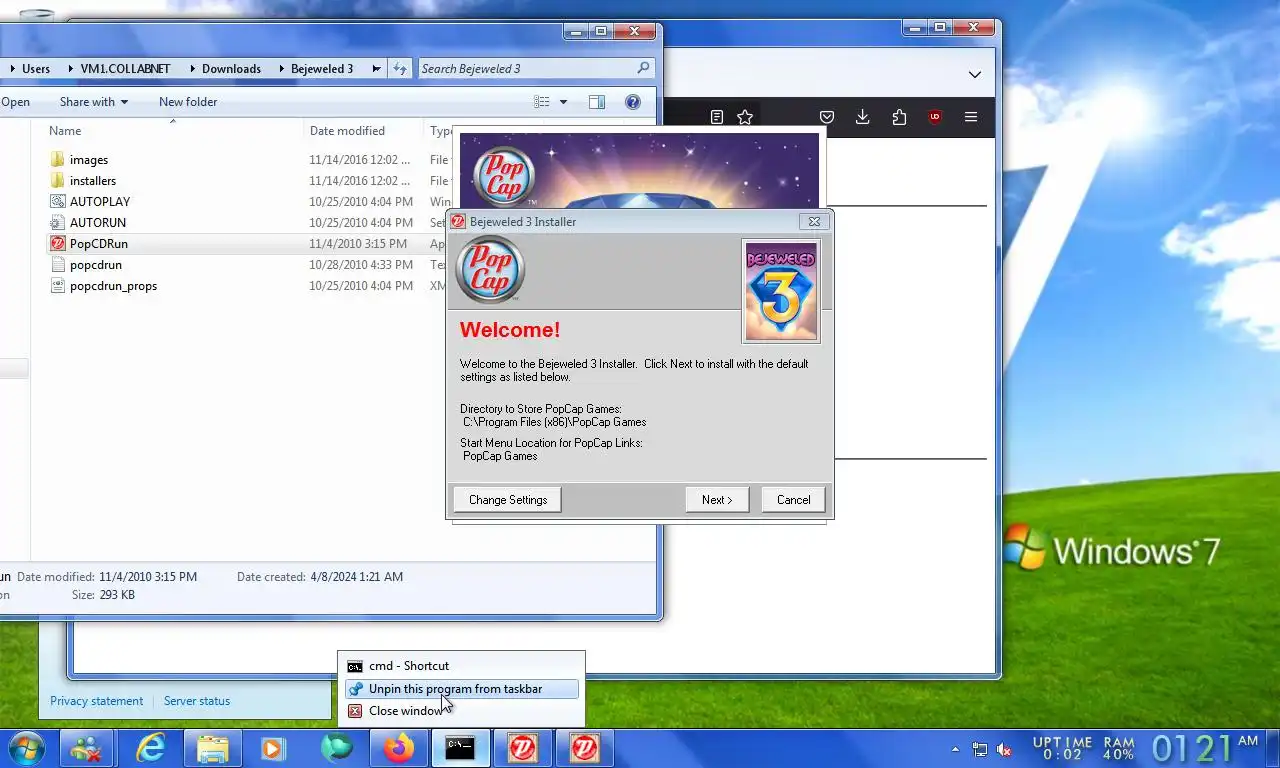Cancel the Bejeweled 3 installation
This screenshot has height=768, width=1280.
click(794, 500)
